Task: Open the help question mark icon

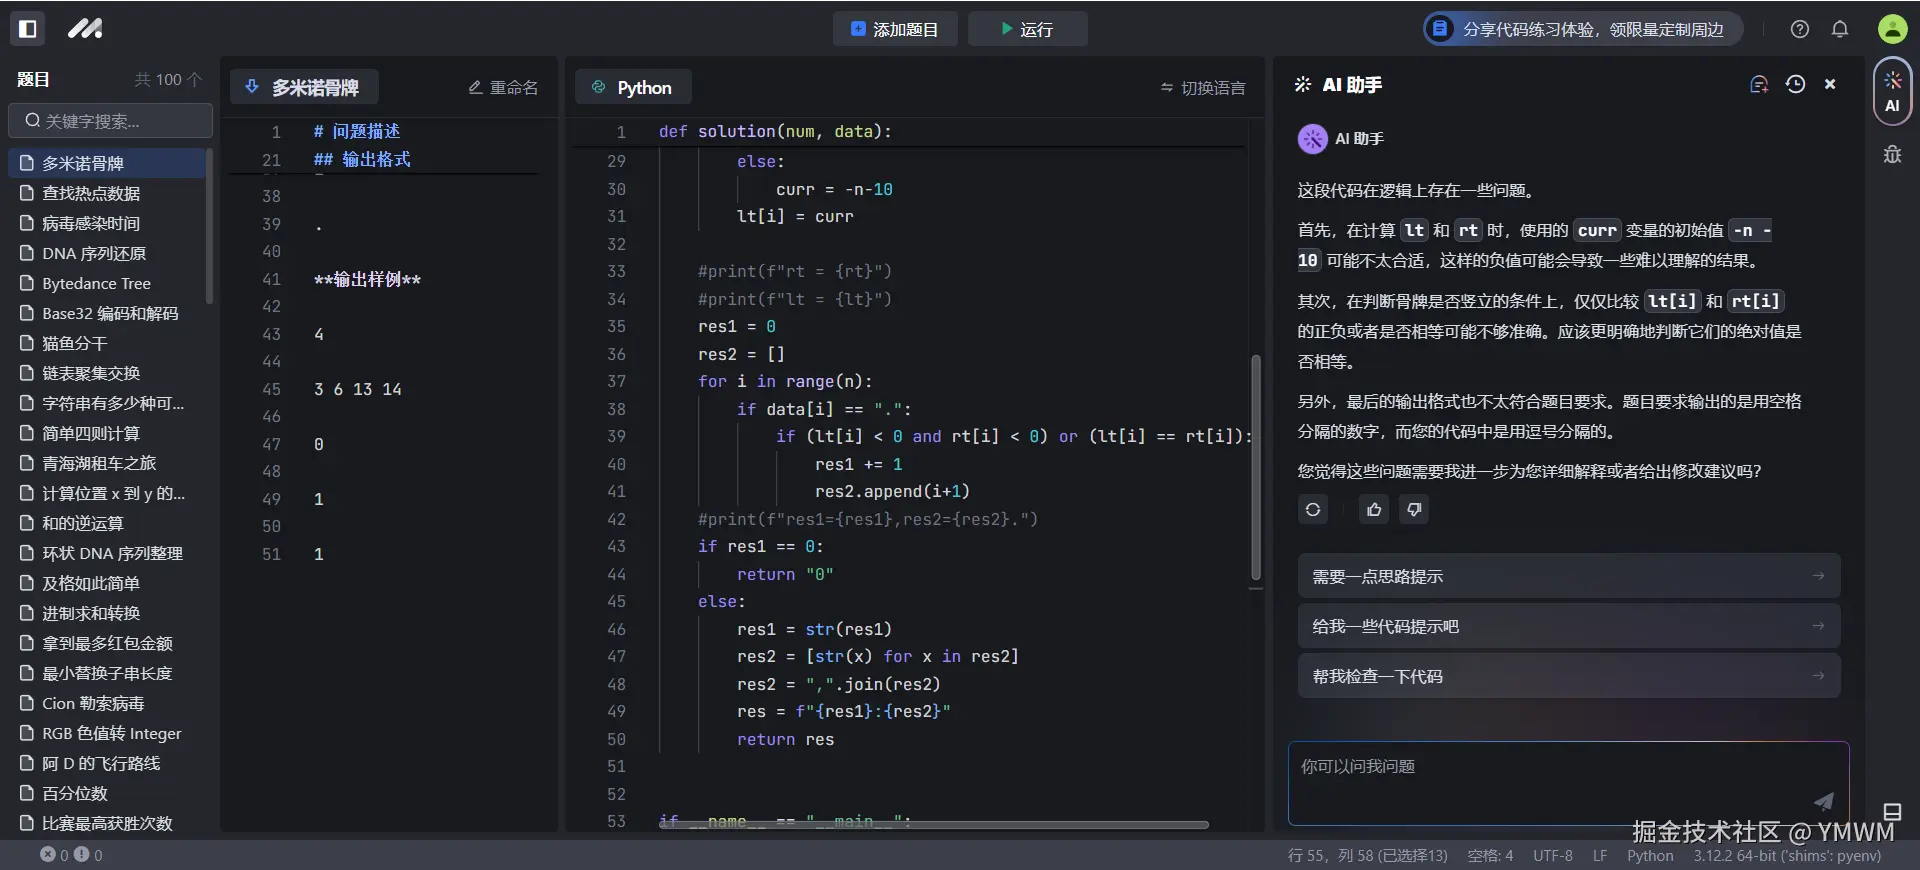Action: click(x=1800, y=29)
